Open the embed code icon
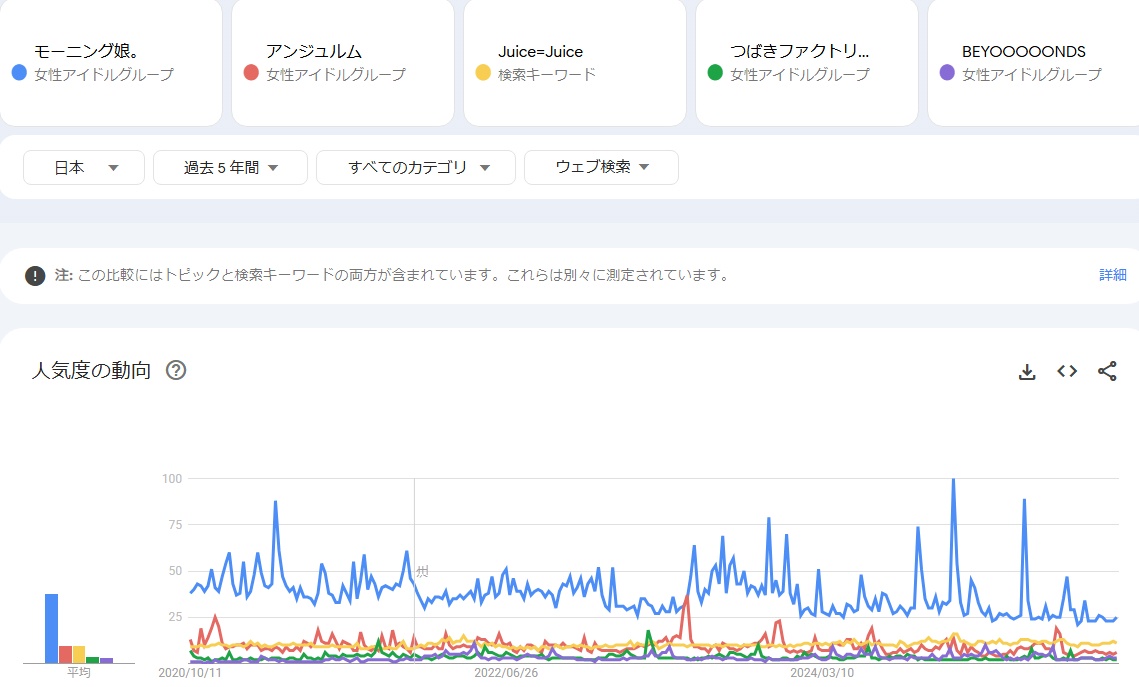The height and width of the screenshot is (687, 1139). click(1067, 372)
